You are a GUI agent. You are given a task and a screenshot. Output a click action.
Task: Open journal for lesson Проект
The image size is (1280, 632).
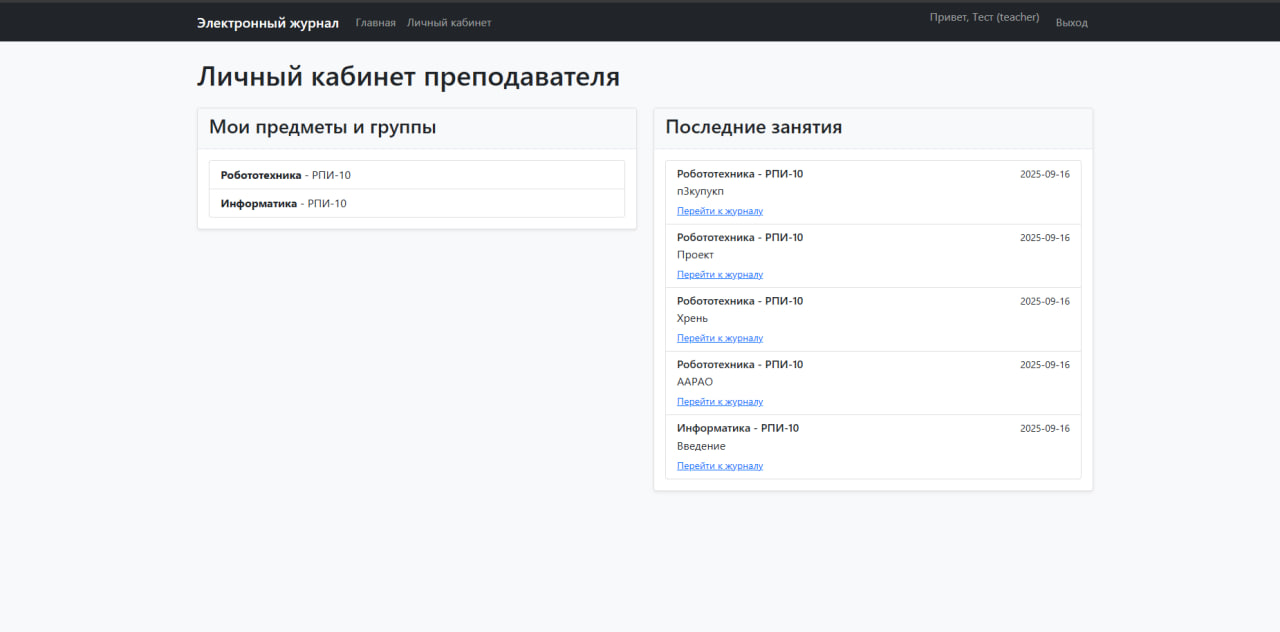click(720, 274)
